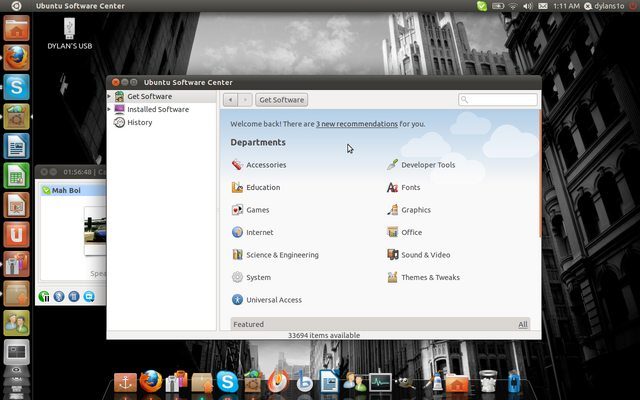Open the System department

(251, 277)
